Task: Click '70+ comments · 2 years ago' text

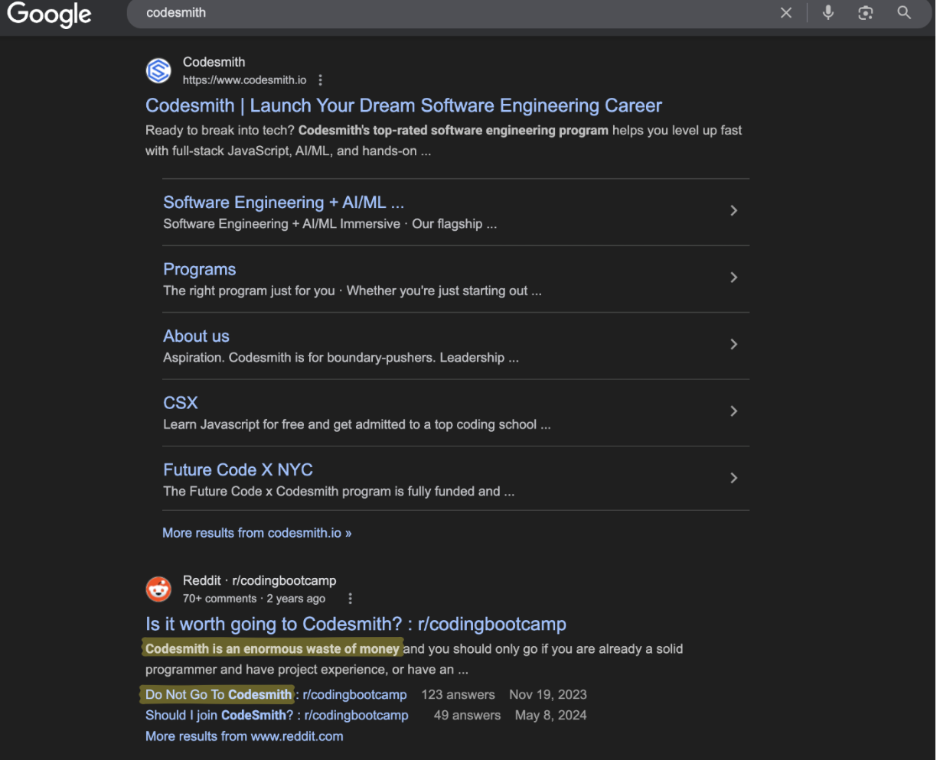Action: [x=254, y=599]
